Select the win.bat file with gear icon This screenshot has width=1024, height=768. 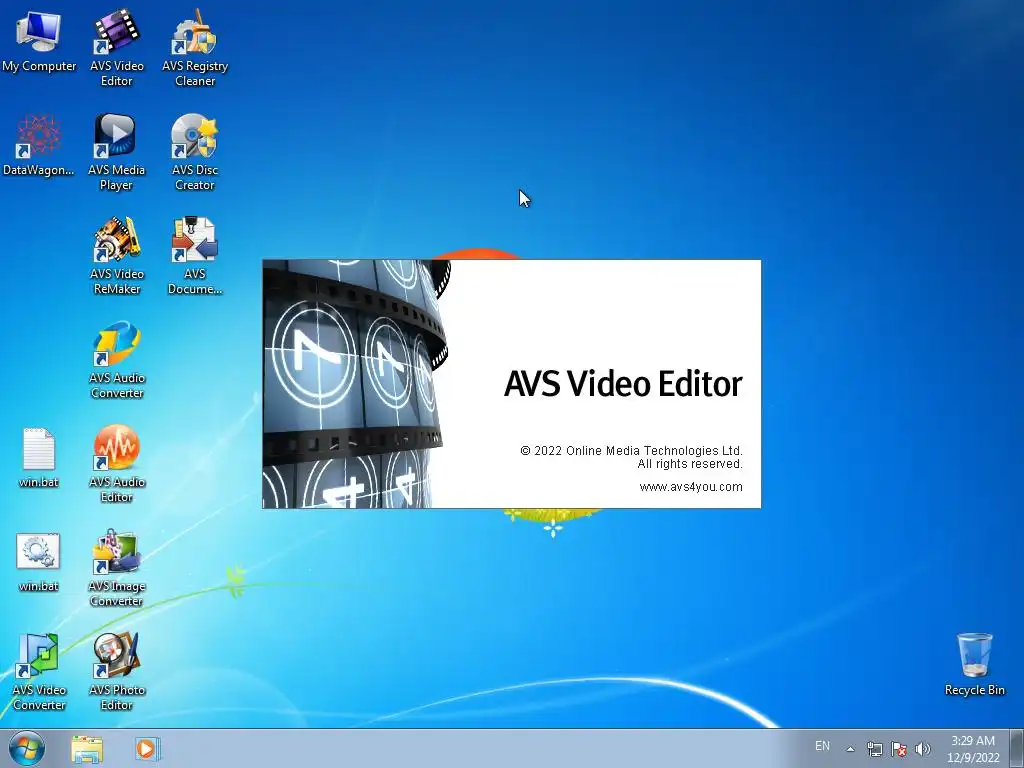(39, 562)
